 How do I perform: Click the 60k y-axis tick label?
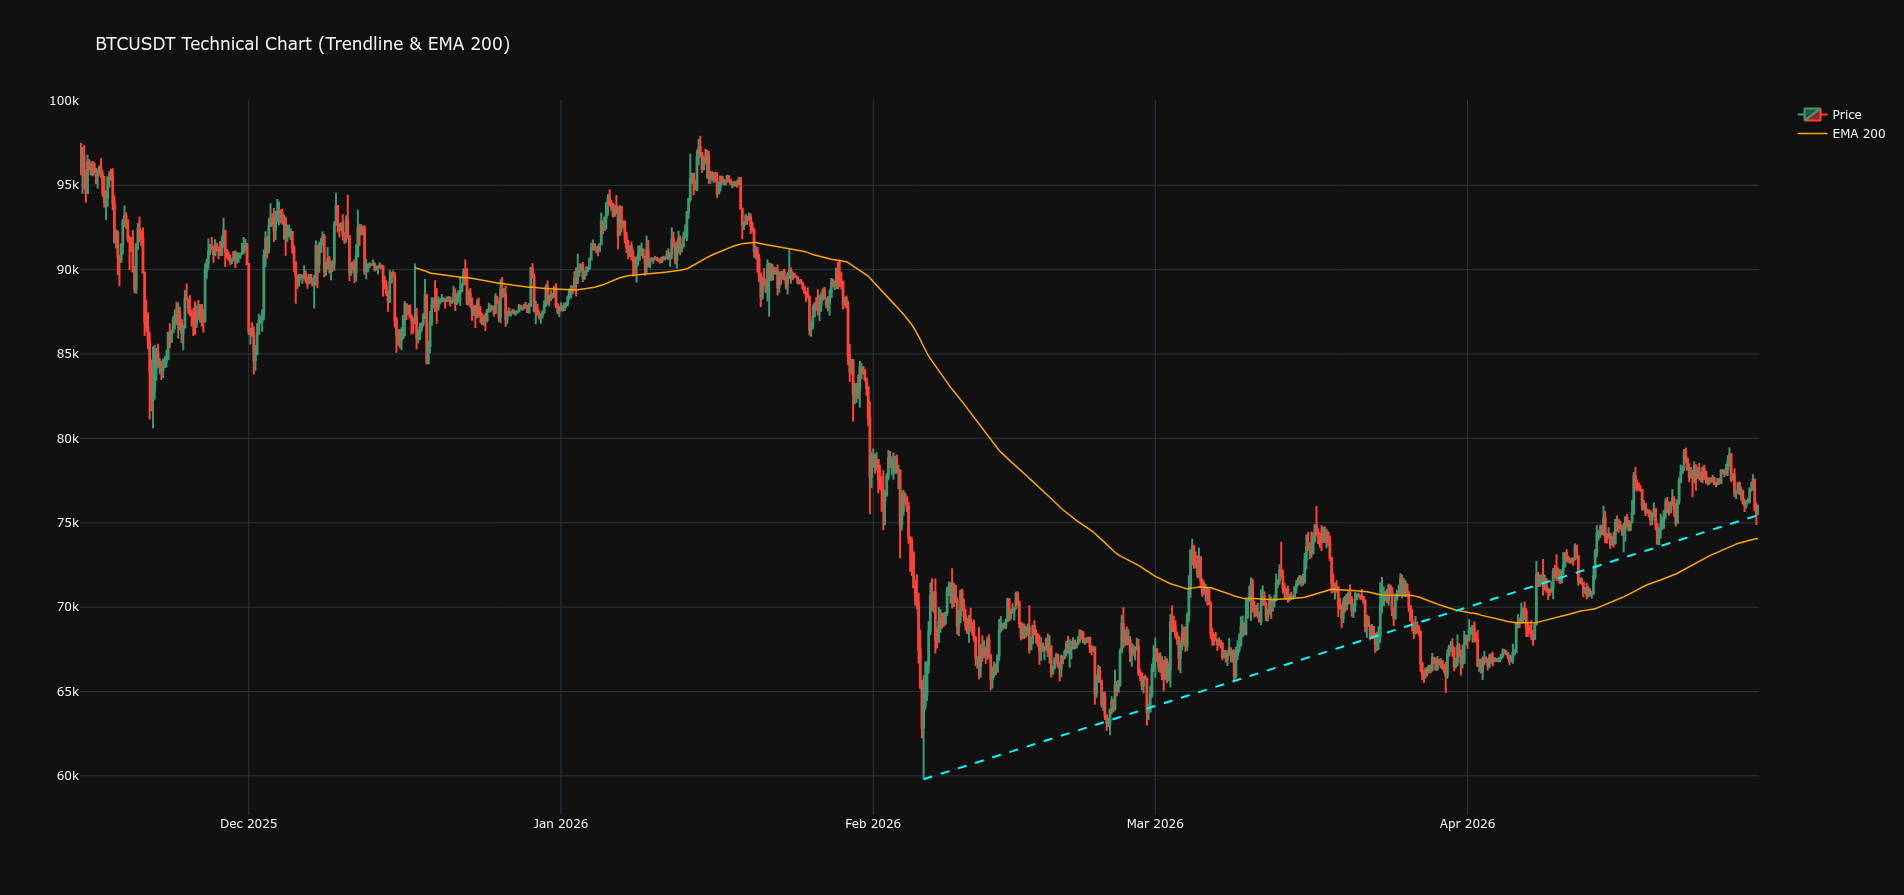pyautogui.click(x=66, y=776)
